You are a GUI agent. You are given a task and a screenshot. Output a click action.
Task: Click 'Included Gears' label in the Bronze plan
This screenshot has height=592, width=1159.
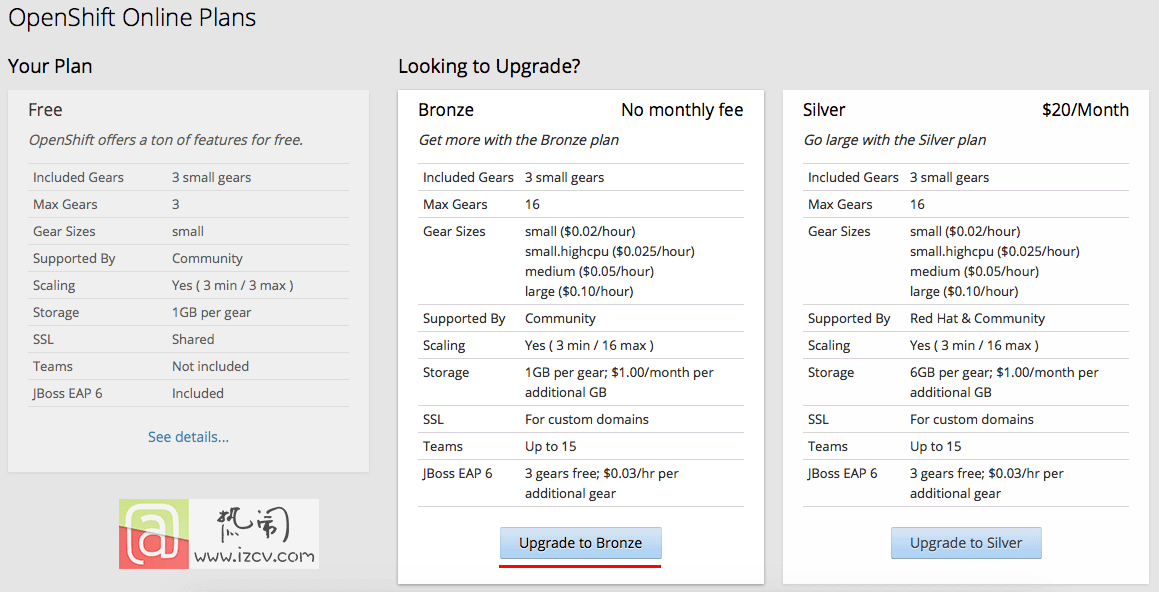tap(468, 177)
